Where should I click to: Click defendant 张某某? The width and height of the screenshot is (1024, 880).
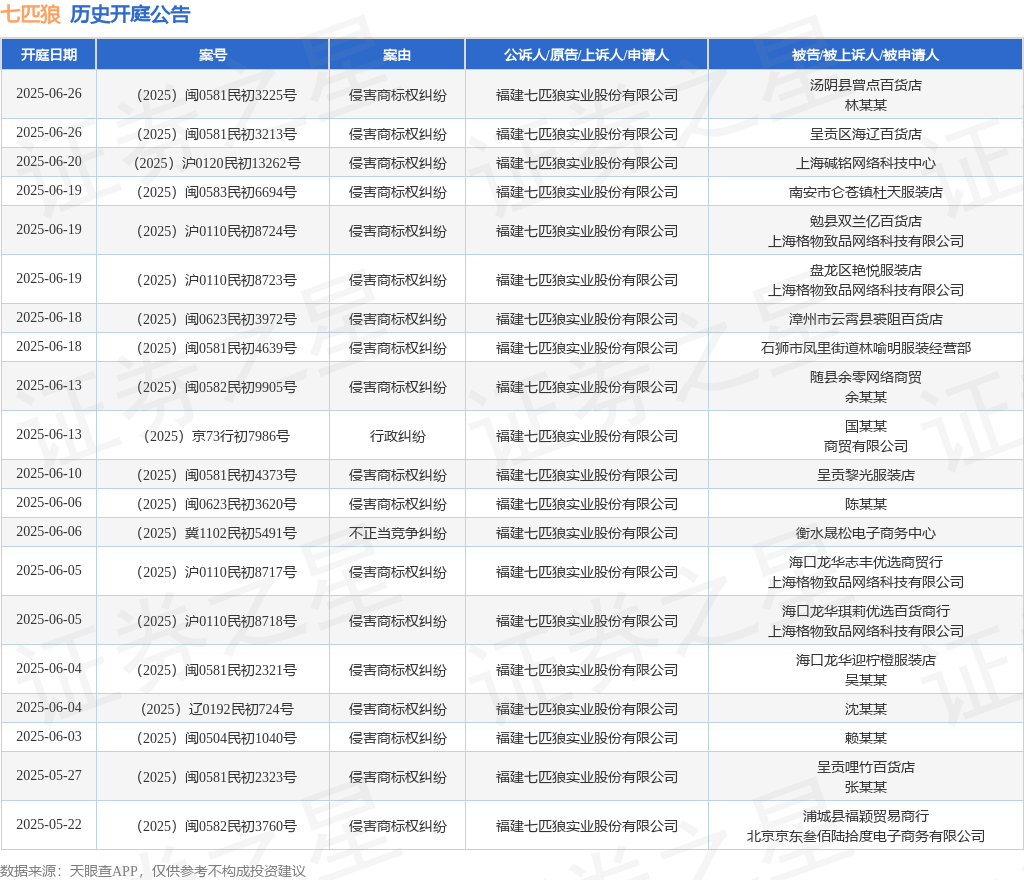tap(866, 787)
